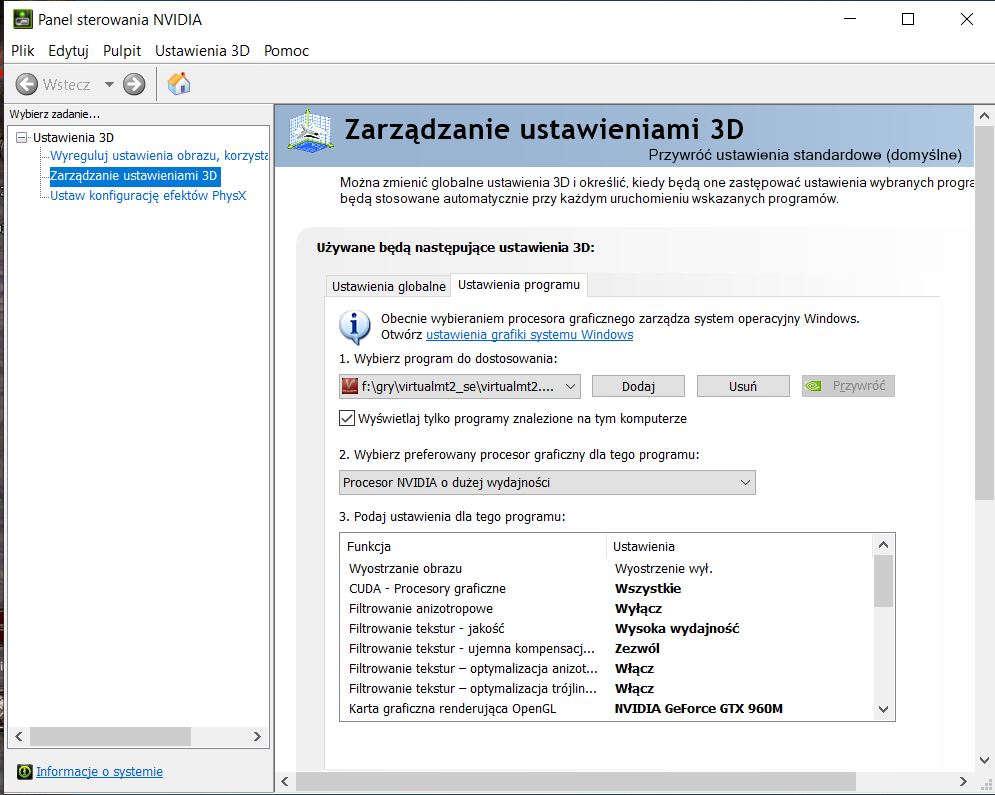Image resolution: width=995 pixels, height=795 pixels.
Task: Click the 'Wysoka wydajność' setting value
Action: [677, 628]
